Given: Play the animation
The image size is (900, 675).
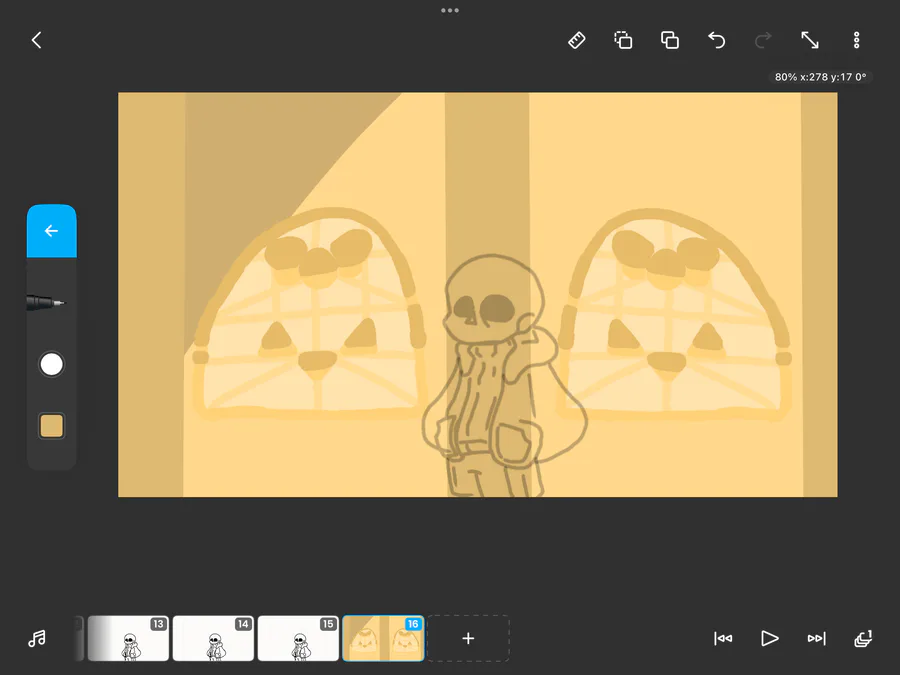Looking at the screenshot, I should point(769,638).
